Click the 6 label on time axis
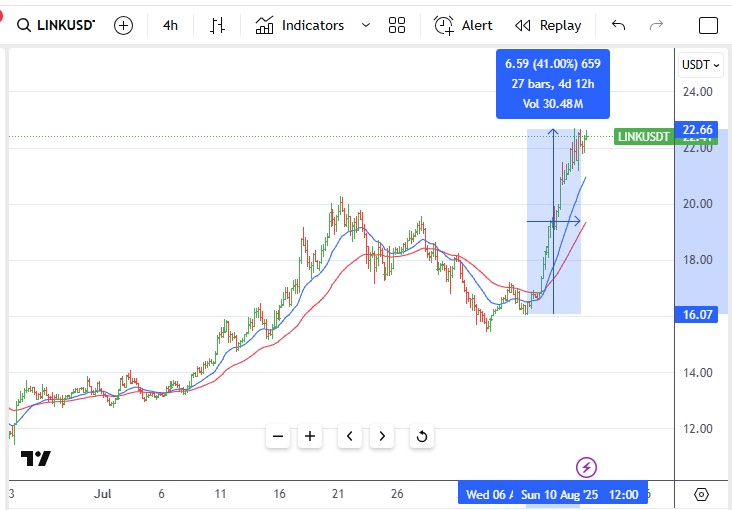 click(162, 494)
